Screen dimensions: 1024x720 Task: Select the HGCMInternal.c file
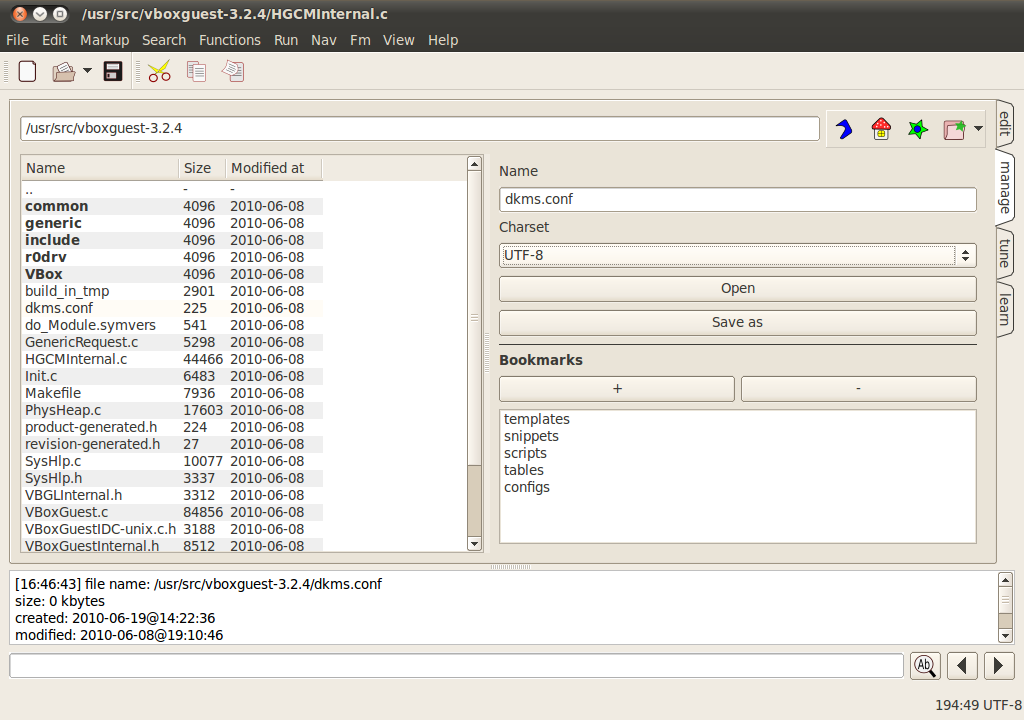[x=172, y=359]
